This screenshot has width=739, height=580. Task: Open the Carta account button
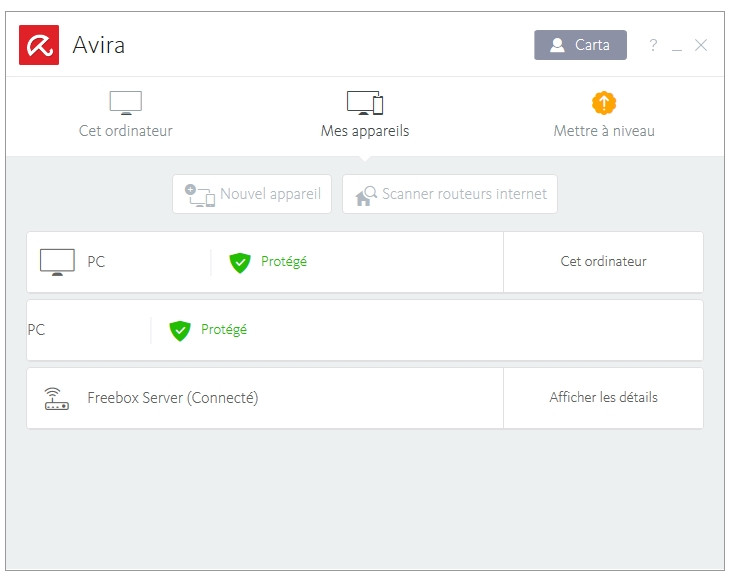click(x=580, y=45)
